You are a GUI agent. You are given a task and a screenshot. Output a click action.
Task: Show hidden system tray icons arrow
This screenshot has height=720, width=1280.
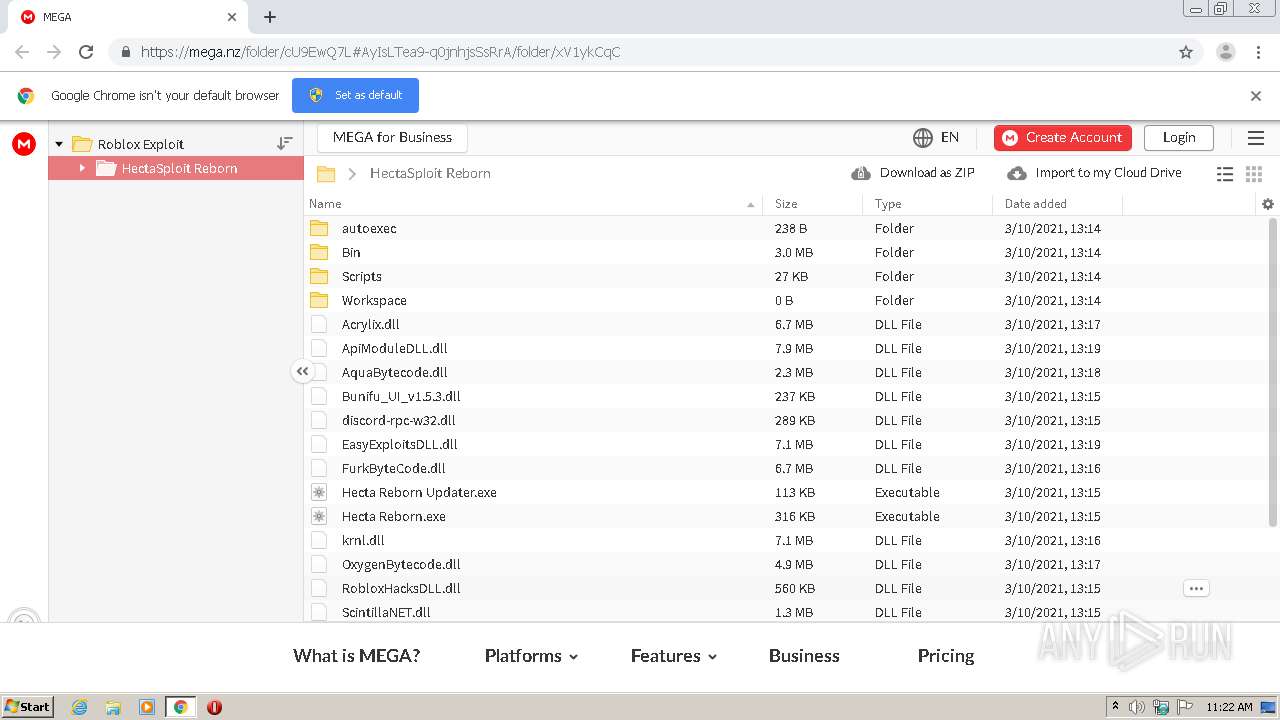click(x=1115, y=707)
